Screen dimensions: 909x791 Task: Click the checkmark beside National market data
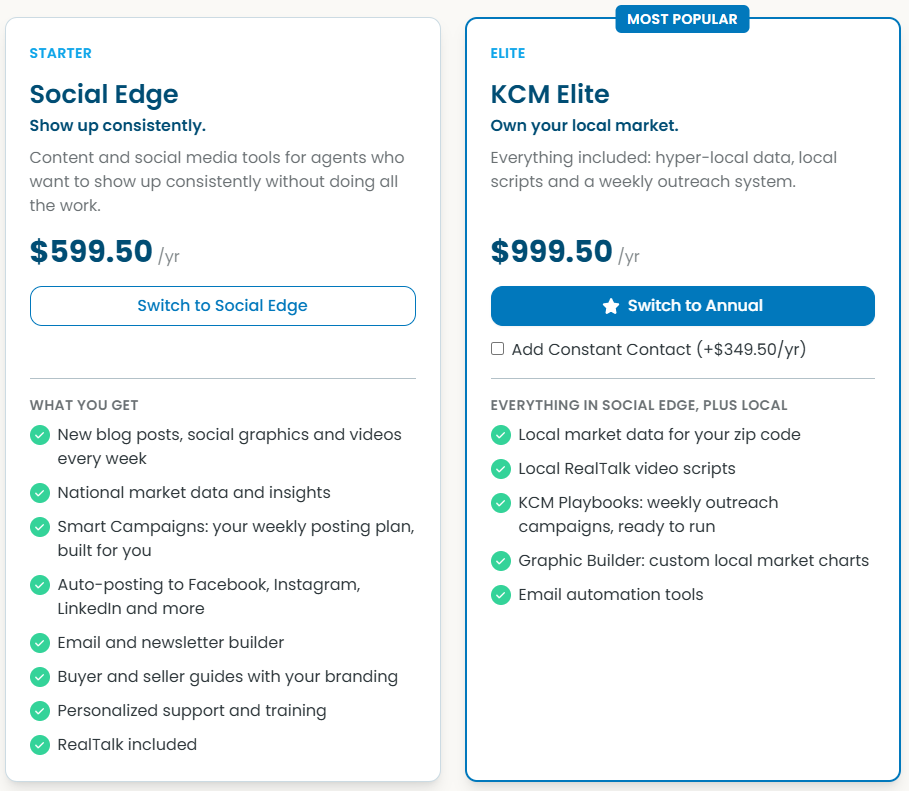point(40,493)
